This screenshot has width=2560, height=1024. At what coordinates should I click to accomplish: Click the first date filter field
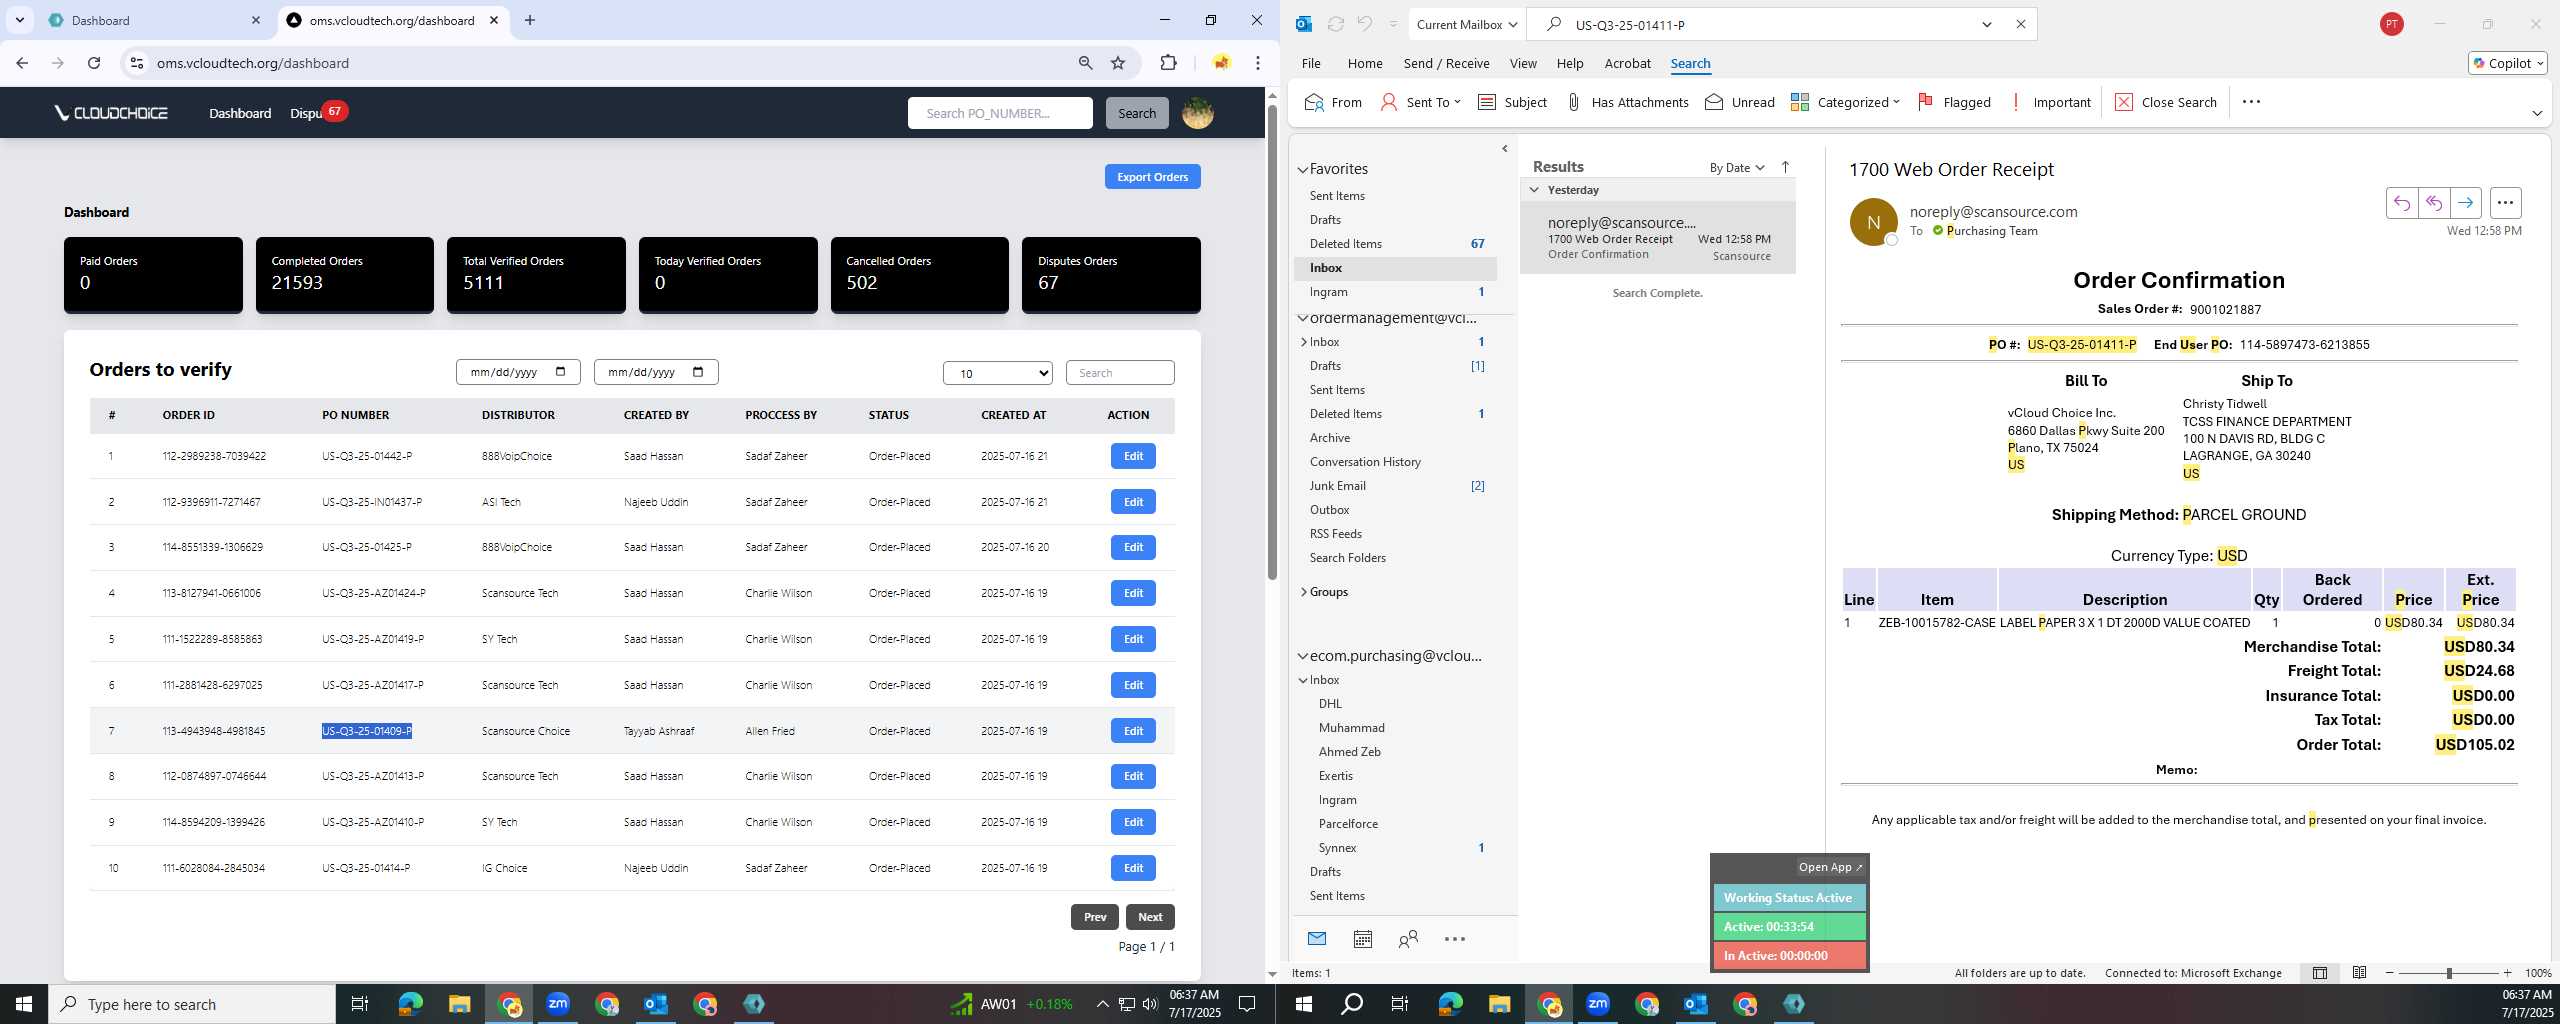pyautogui.click(x=518, y=372)
